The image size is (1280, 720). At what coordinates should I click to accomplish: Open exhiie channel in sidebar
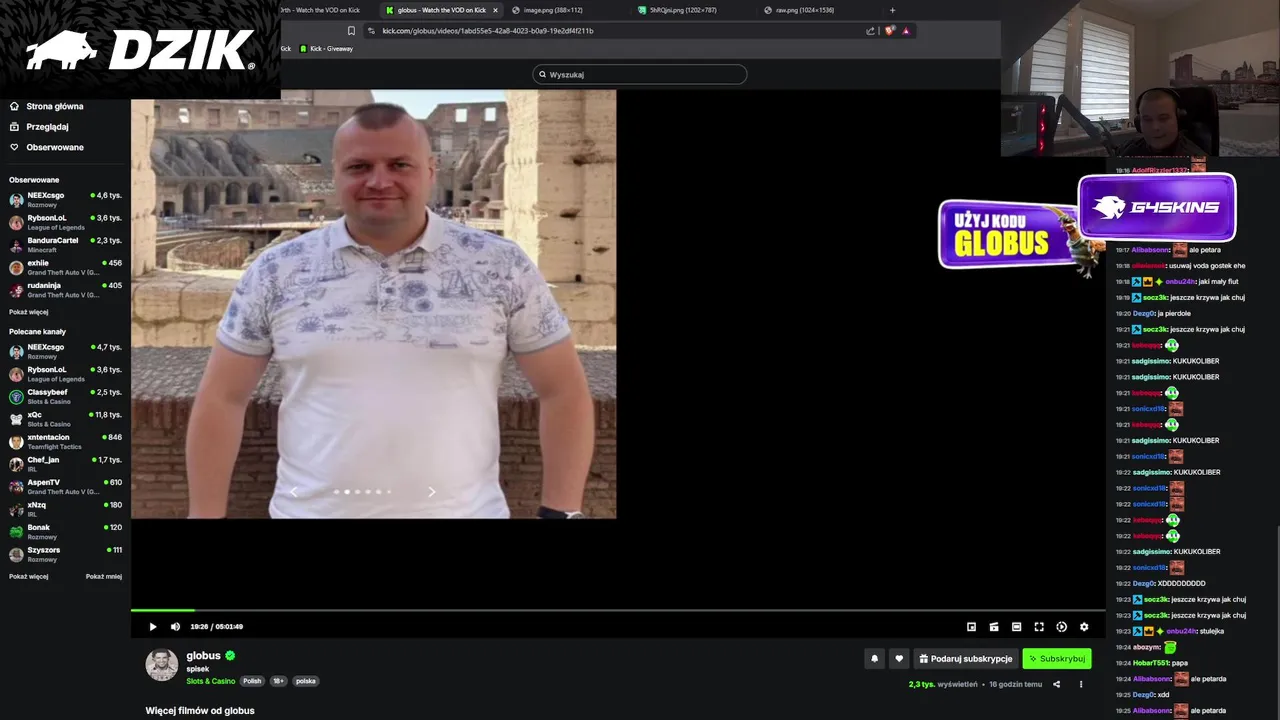(x=65, y=267)
